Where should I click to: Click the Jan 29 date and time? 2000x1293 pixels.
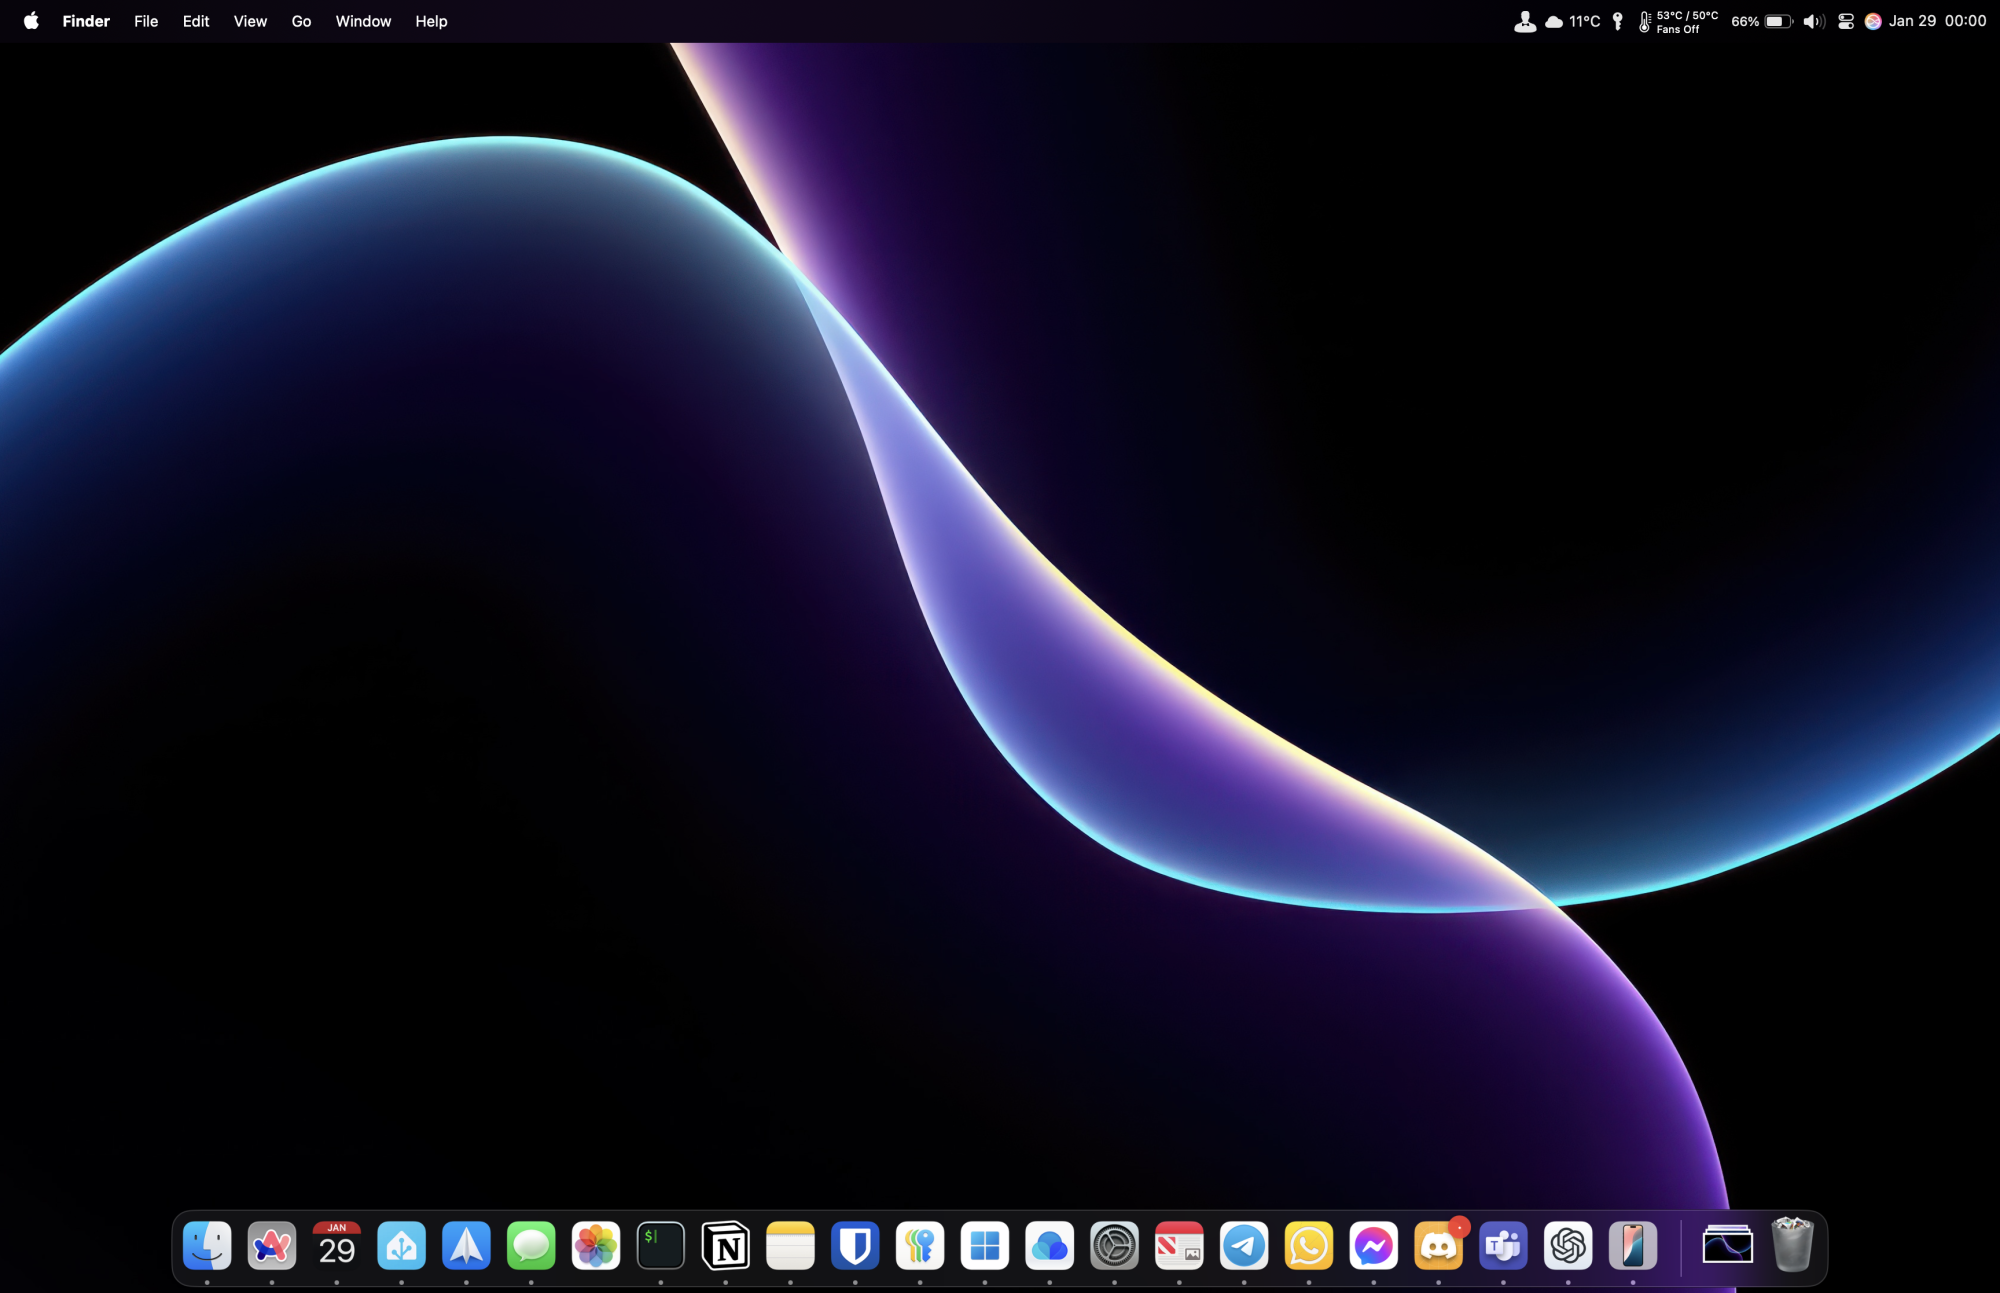[1937, 21]
